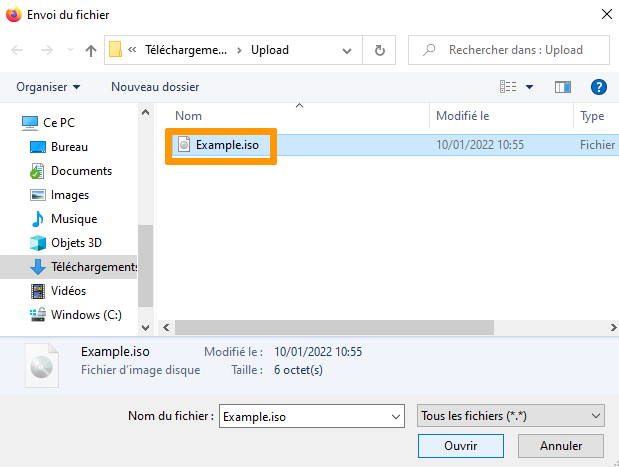Go to Vidéos in navigation pane
619x467 pixels.
[68, 291]
